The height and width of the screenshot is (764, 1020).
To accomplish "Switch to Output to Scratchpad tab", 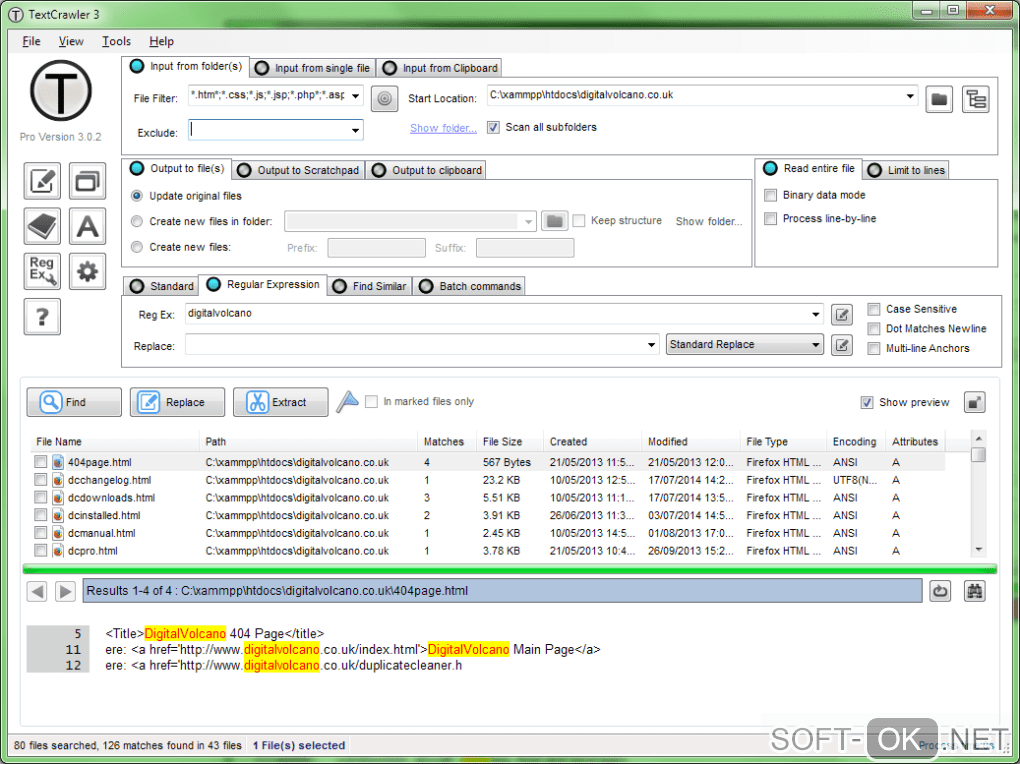I will (299, 170).
